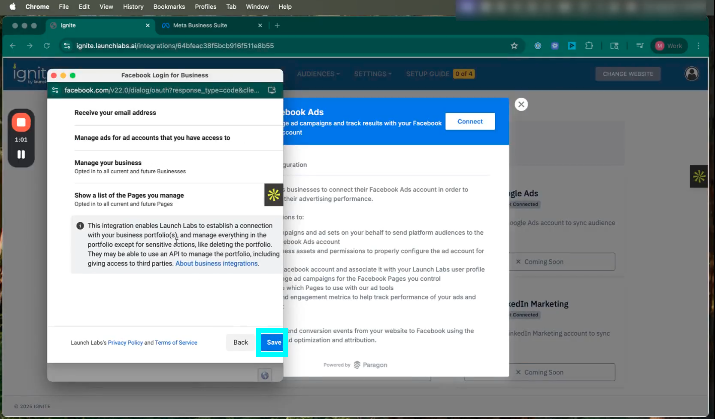The height and width of the screenshot is (419, 715).
Task: Select 'Manage ads for ad accounts' row
Action: click(178, 138)
